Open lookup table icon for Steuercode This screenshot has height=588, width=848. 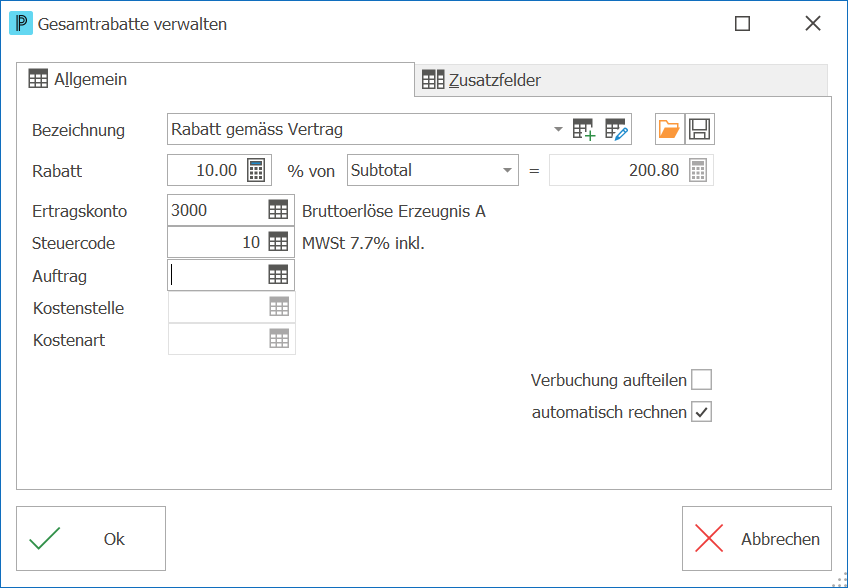279,242
